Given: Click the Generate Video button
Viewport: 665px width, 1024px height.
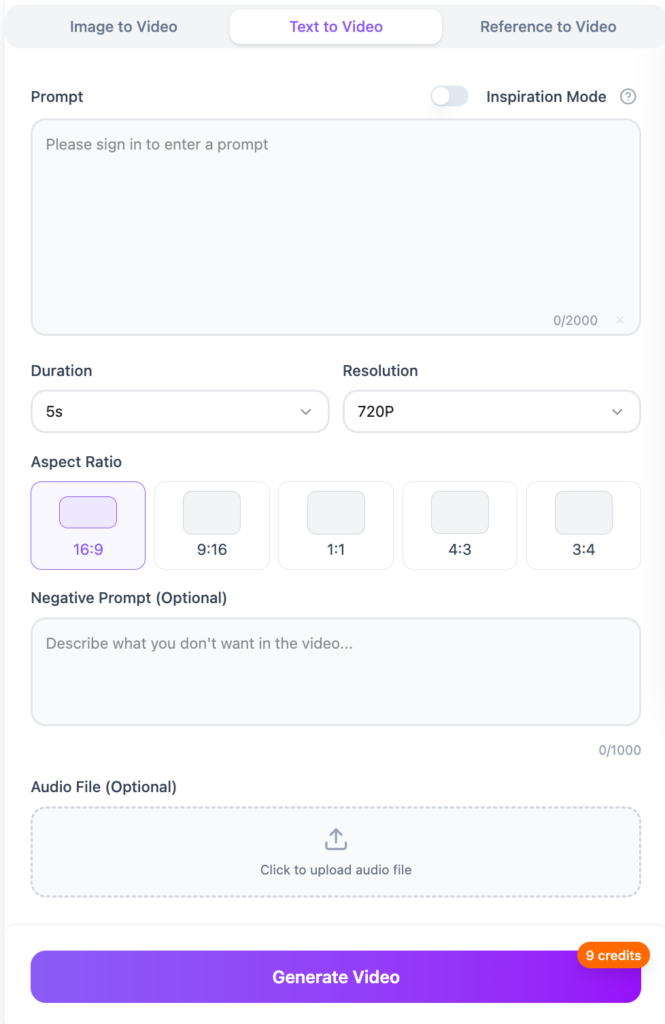Looking at the screenshot, I should 336,976.
